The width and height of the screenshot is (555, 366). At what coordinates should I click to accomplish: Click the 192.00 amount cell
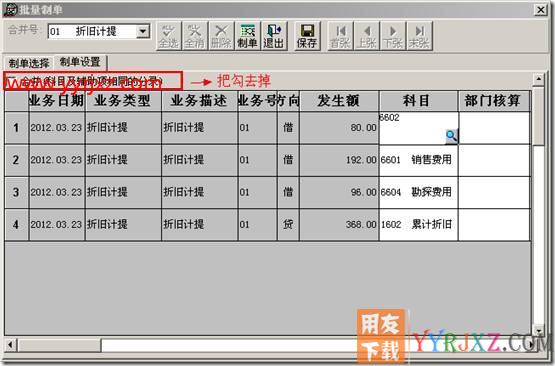339,160
